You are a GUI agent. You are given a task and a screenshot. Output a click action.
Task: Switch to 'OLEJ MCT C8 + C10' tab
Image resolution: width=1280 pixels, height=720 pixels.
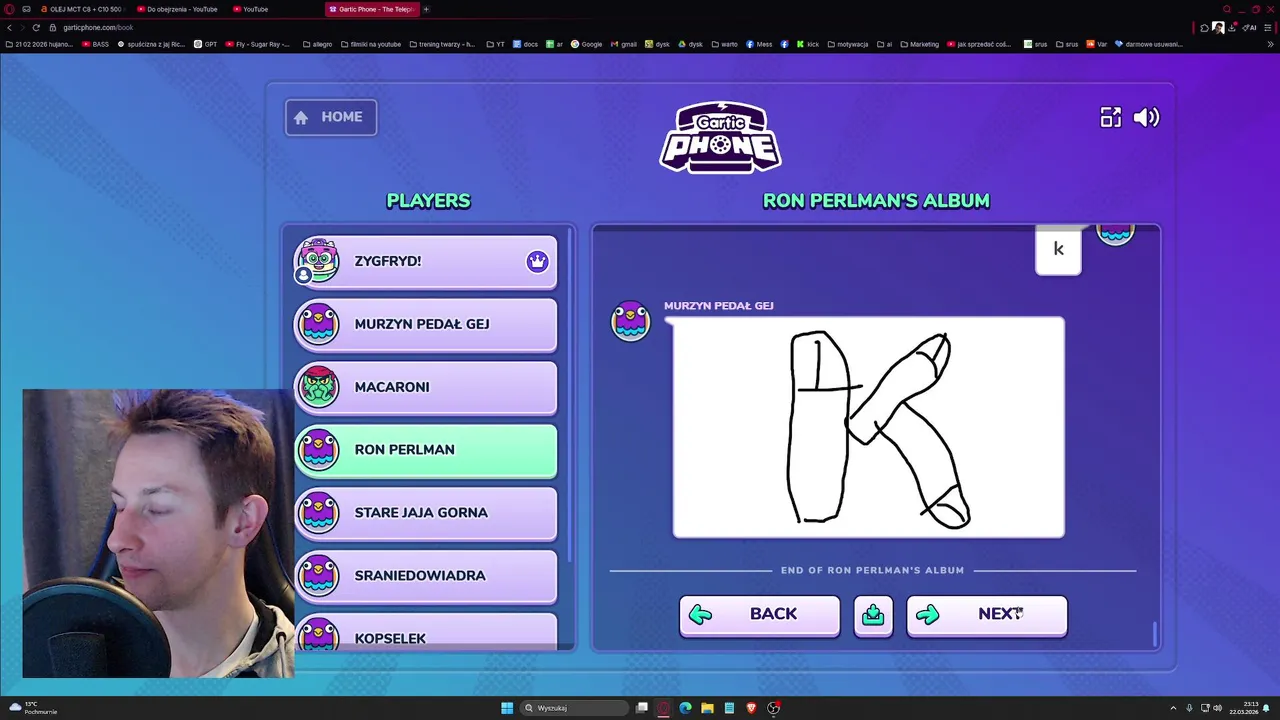point(80,9)
